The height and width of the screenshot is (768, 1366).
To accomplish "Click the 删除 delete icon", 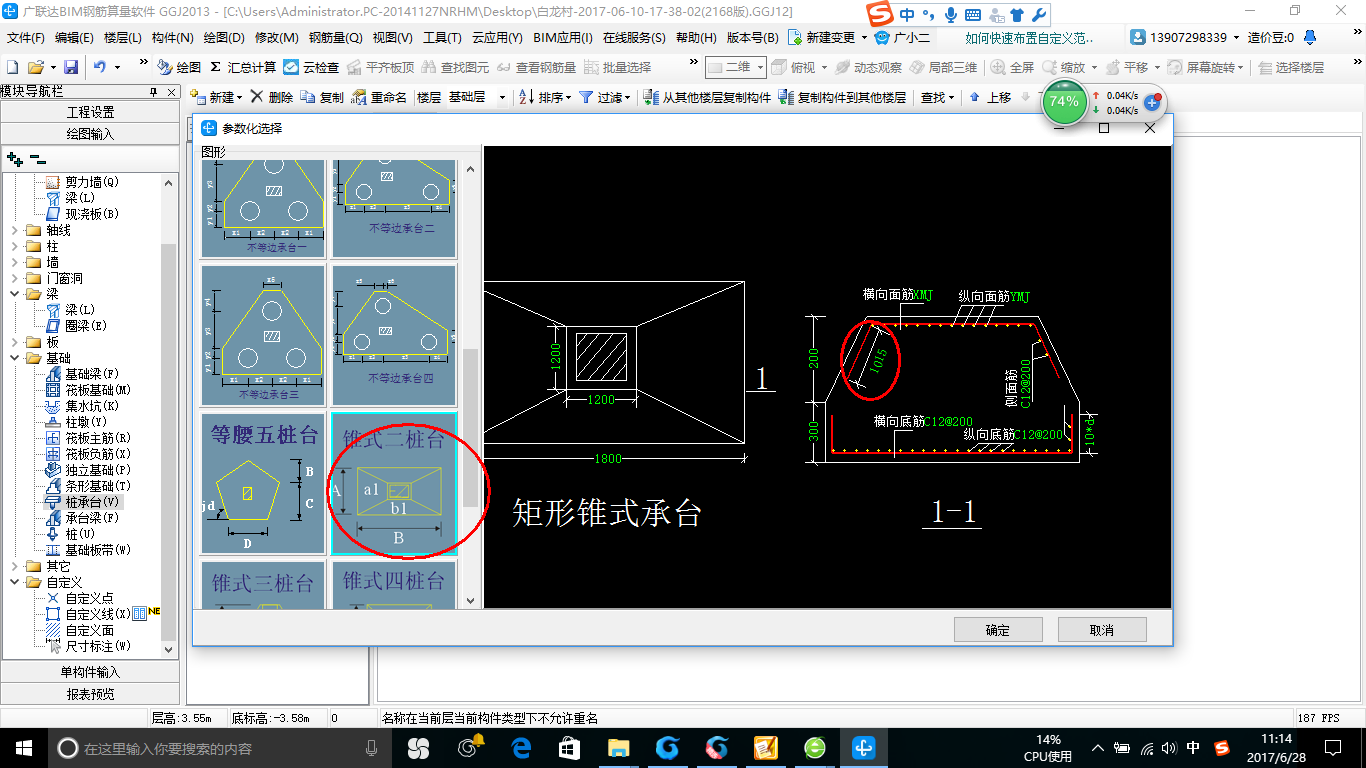I will 257,97.
